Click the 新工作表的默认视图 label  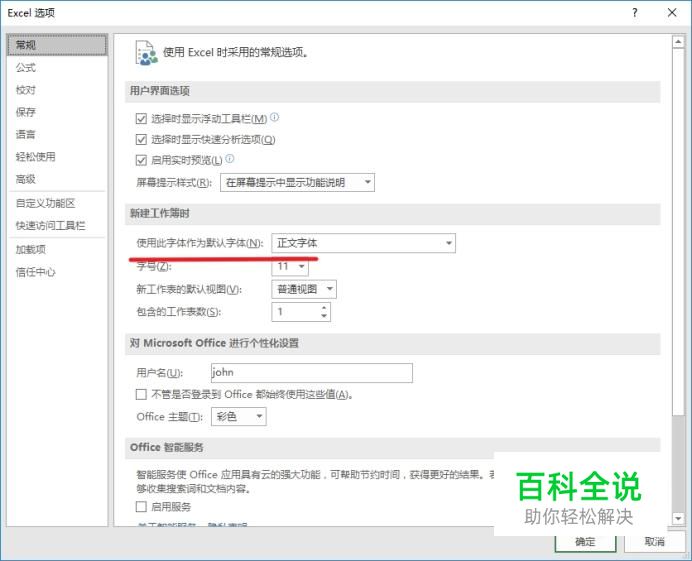pyautogui.click(x=189, y=290)
